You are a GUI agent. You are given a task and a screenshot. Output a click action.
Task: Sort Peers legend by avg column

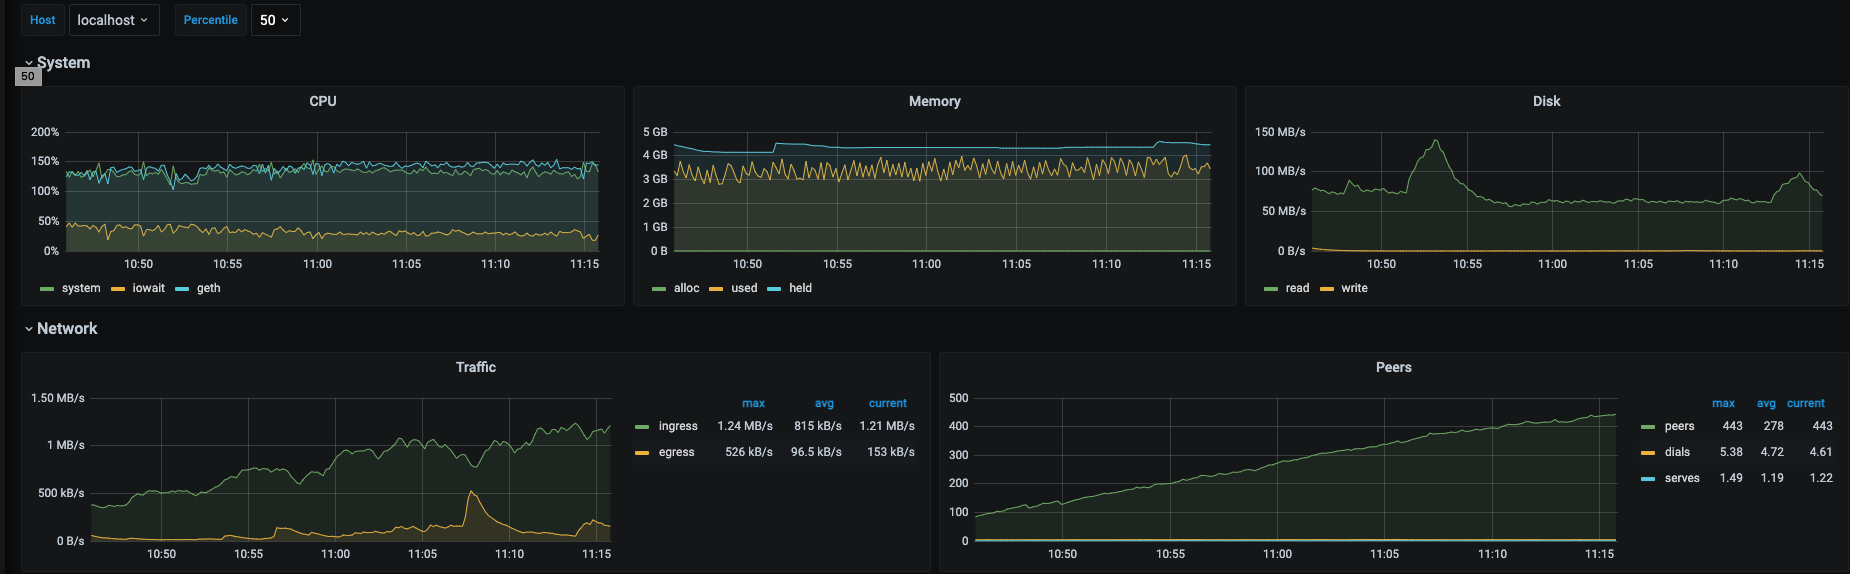click(x=1766, y=403)
